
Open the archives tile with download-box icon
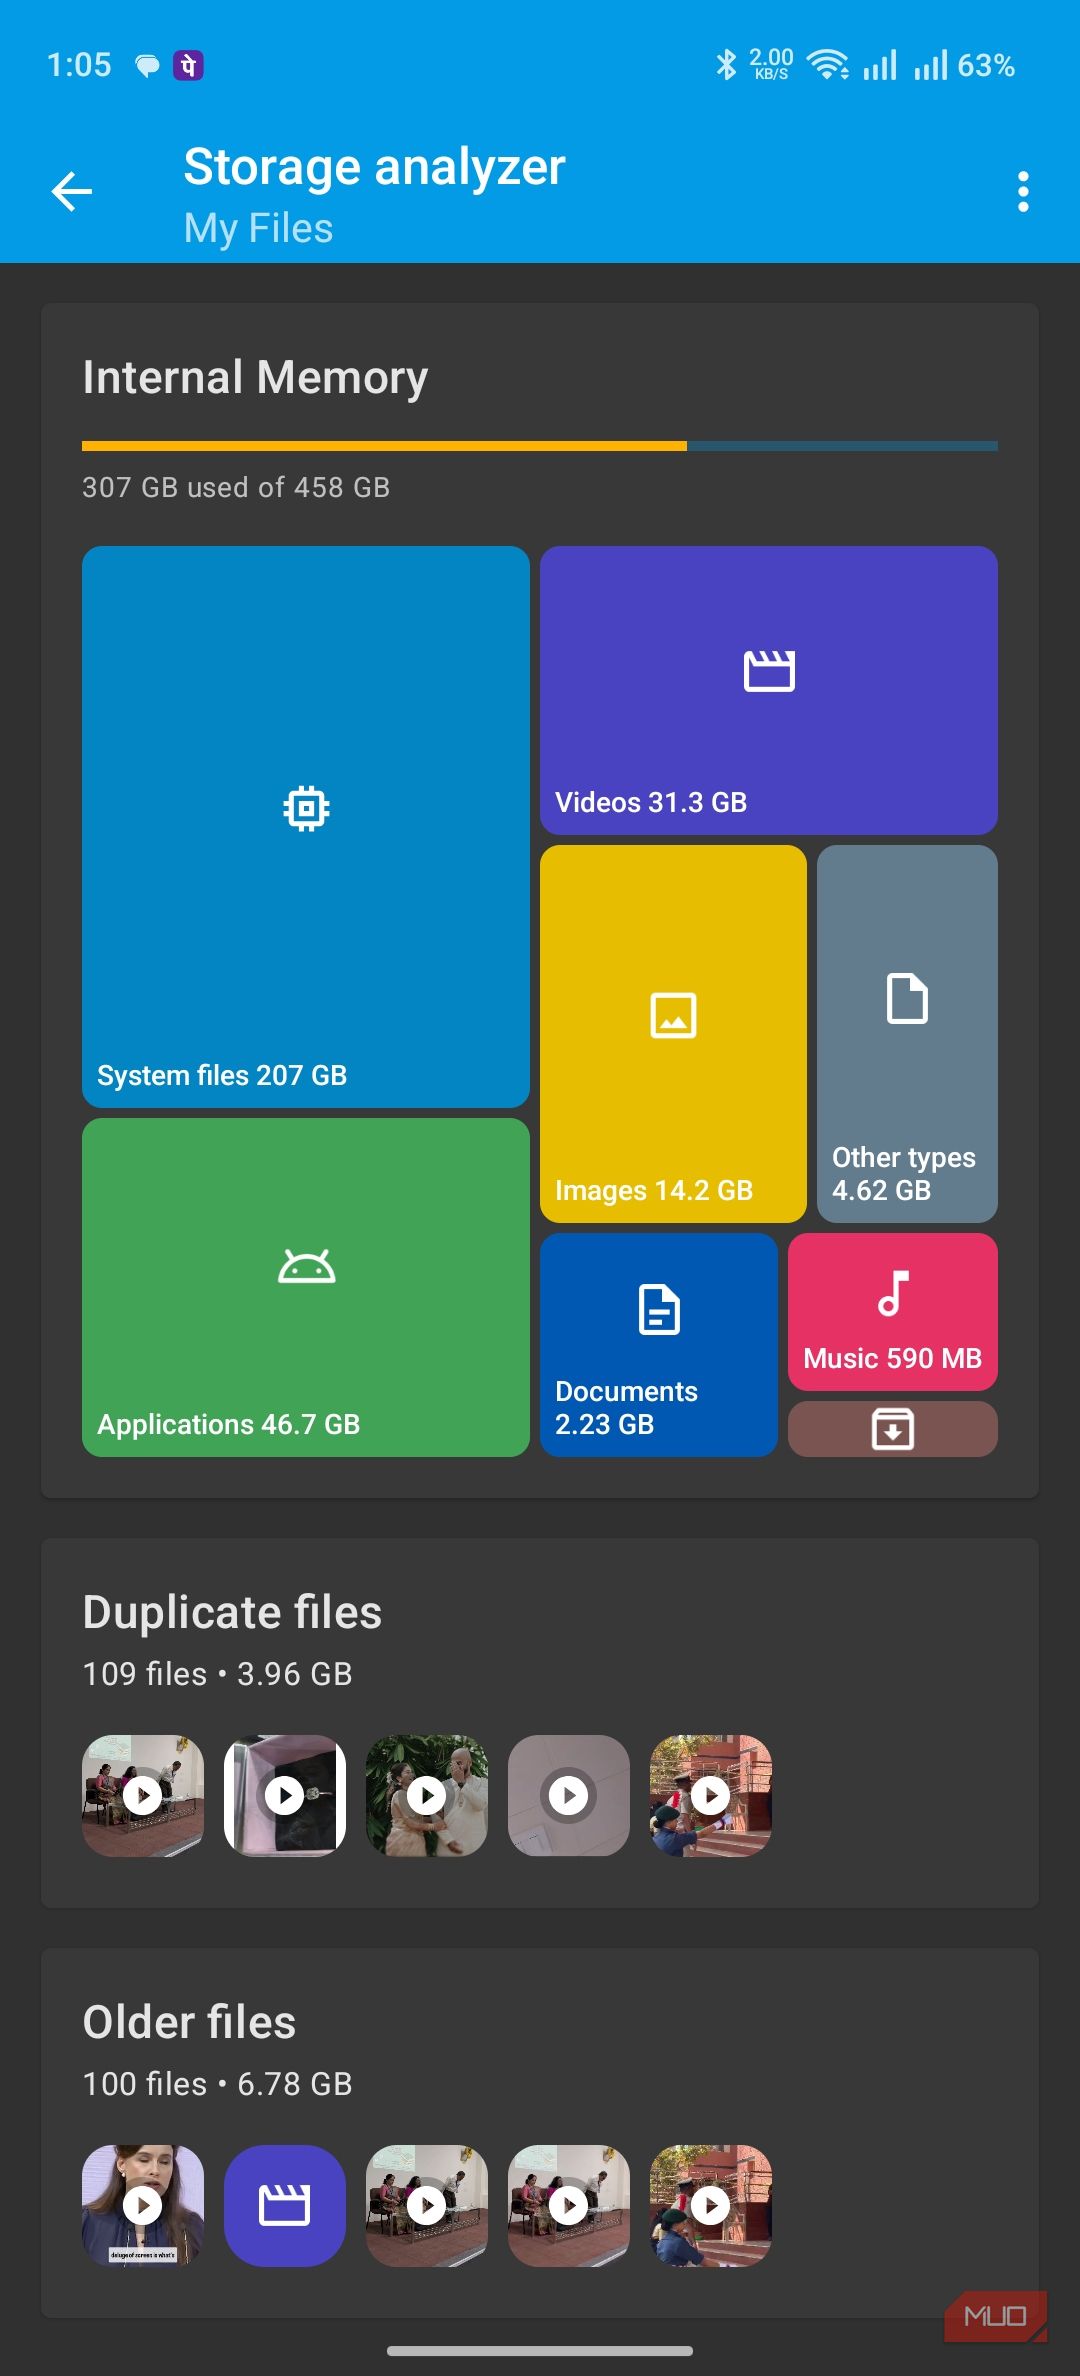pos(893,1429)
